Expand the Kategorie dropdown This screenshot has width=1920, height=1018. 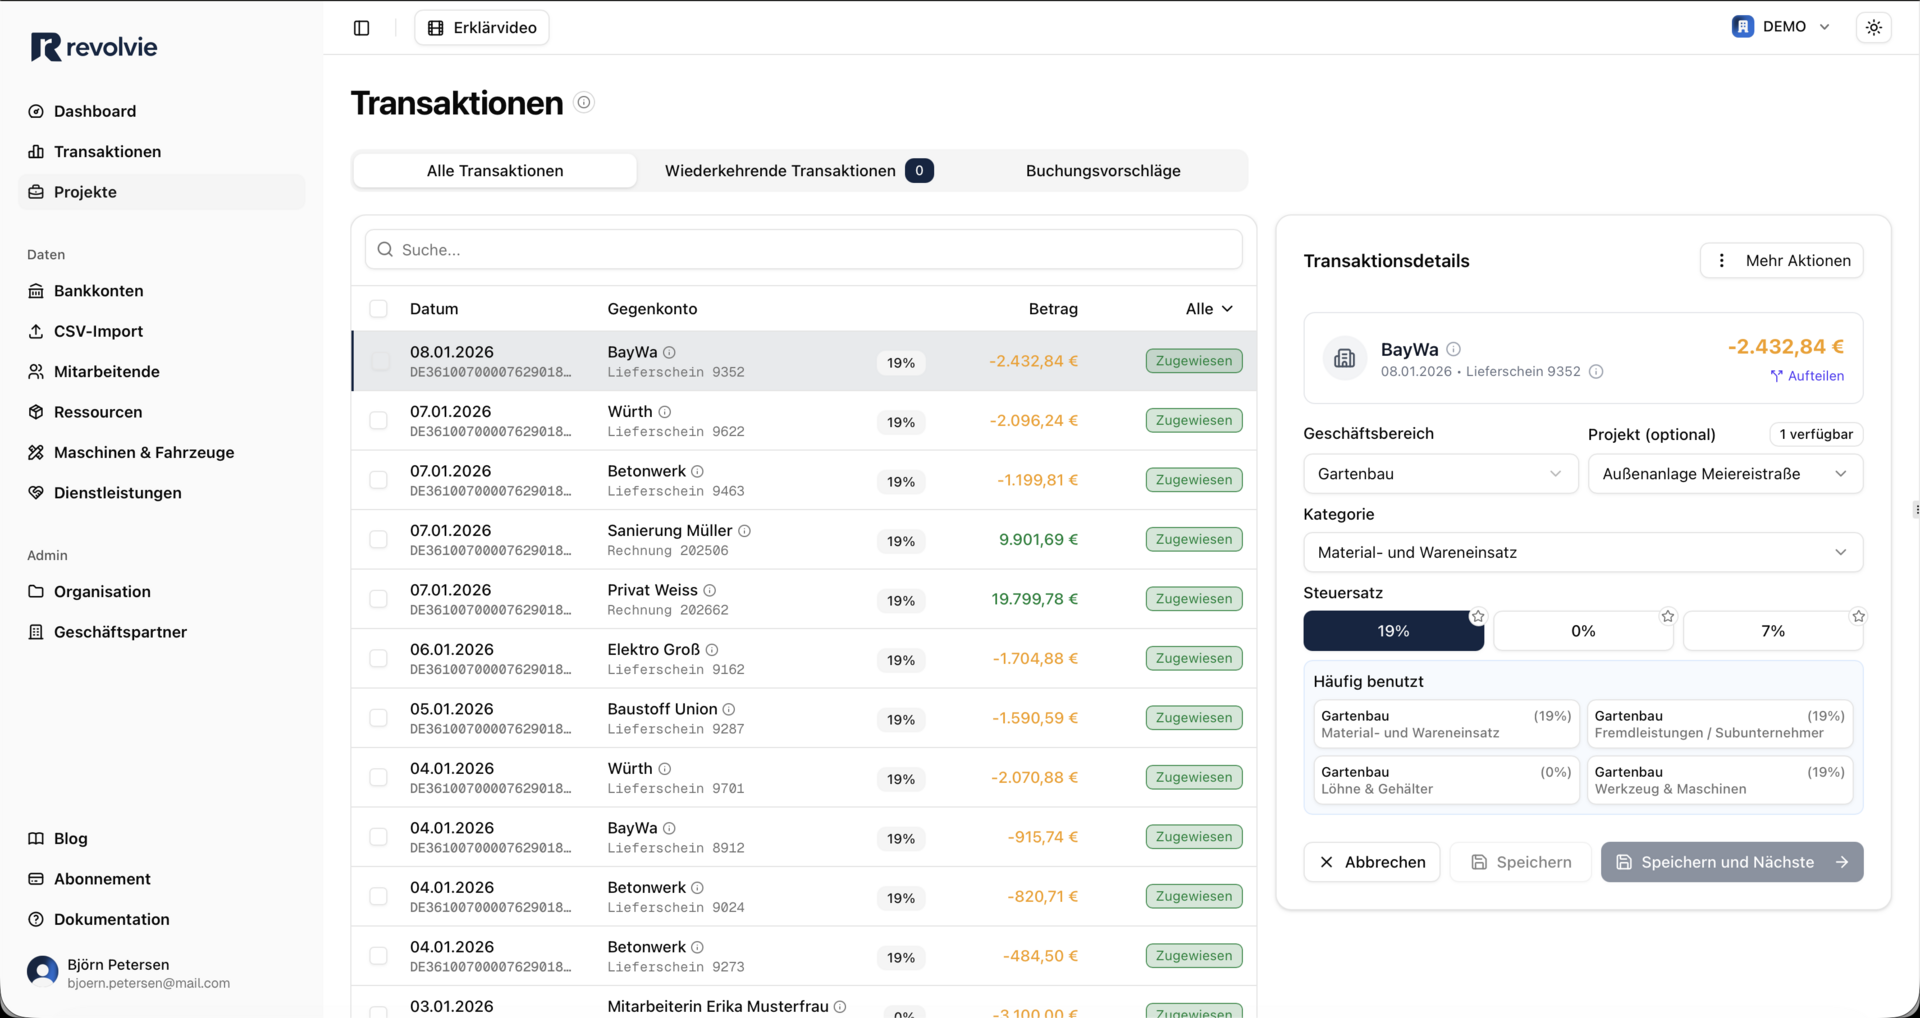(1582, 553)
